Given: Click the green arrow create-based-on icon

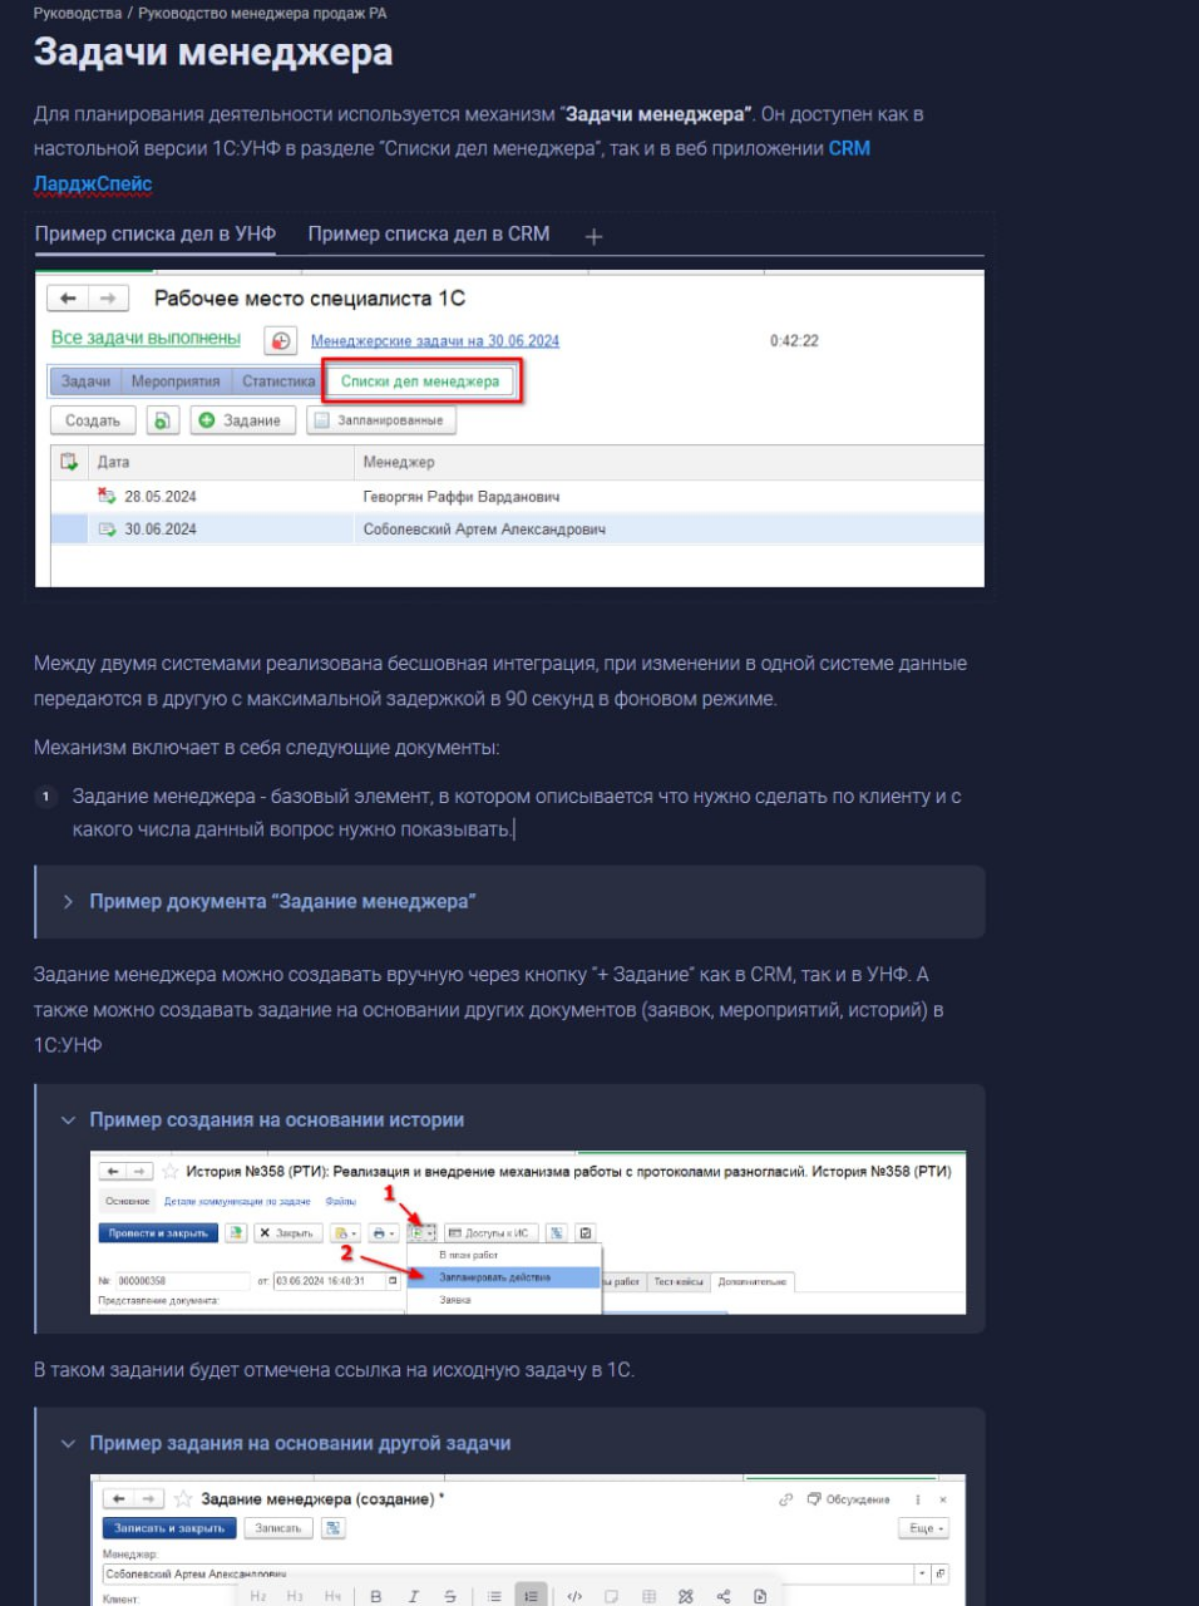Looking at the screenshot, I should pyautogui.click(x=423, y=1233).
